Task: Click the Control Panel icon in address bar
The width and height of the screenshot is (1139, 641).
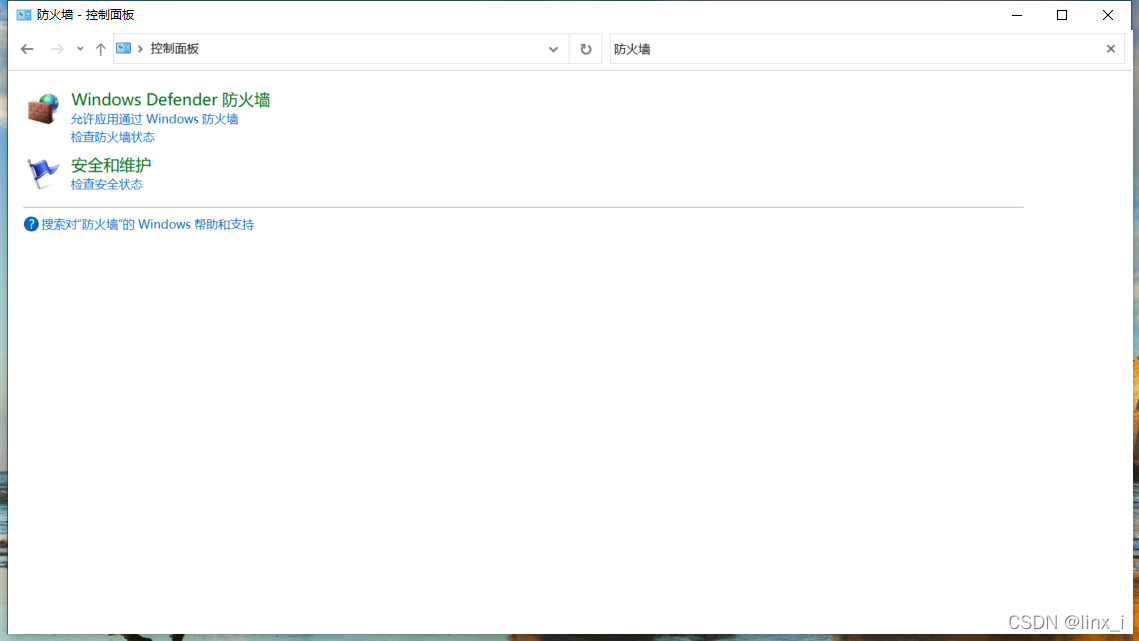Action: [x=123, y=49]
